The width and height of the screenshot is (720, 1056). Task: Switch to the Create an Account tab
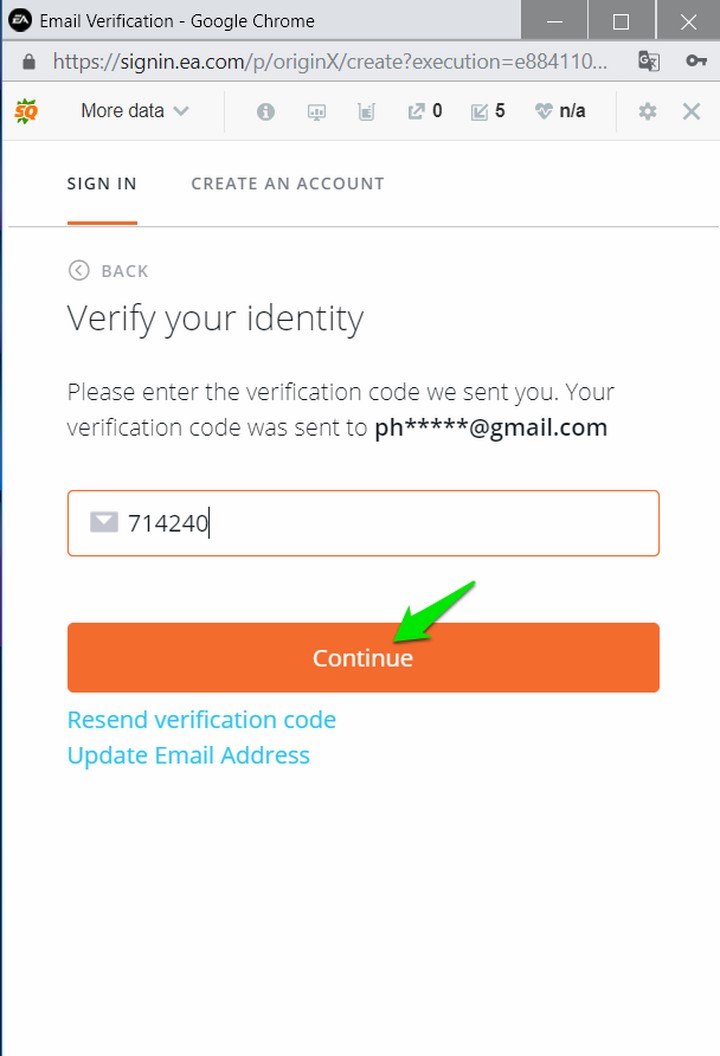pos(288,184)
